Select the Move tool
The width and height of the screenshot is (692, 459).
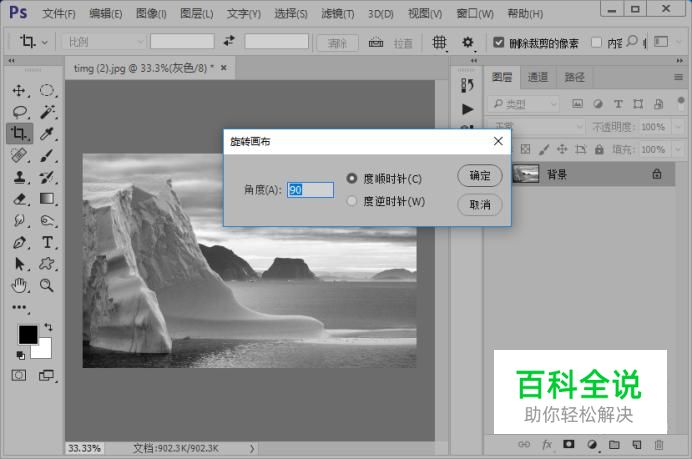[x=19, y=90]
